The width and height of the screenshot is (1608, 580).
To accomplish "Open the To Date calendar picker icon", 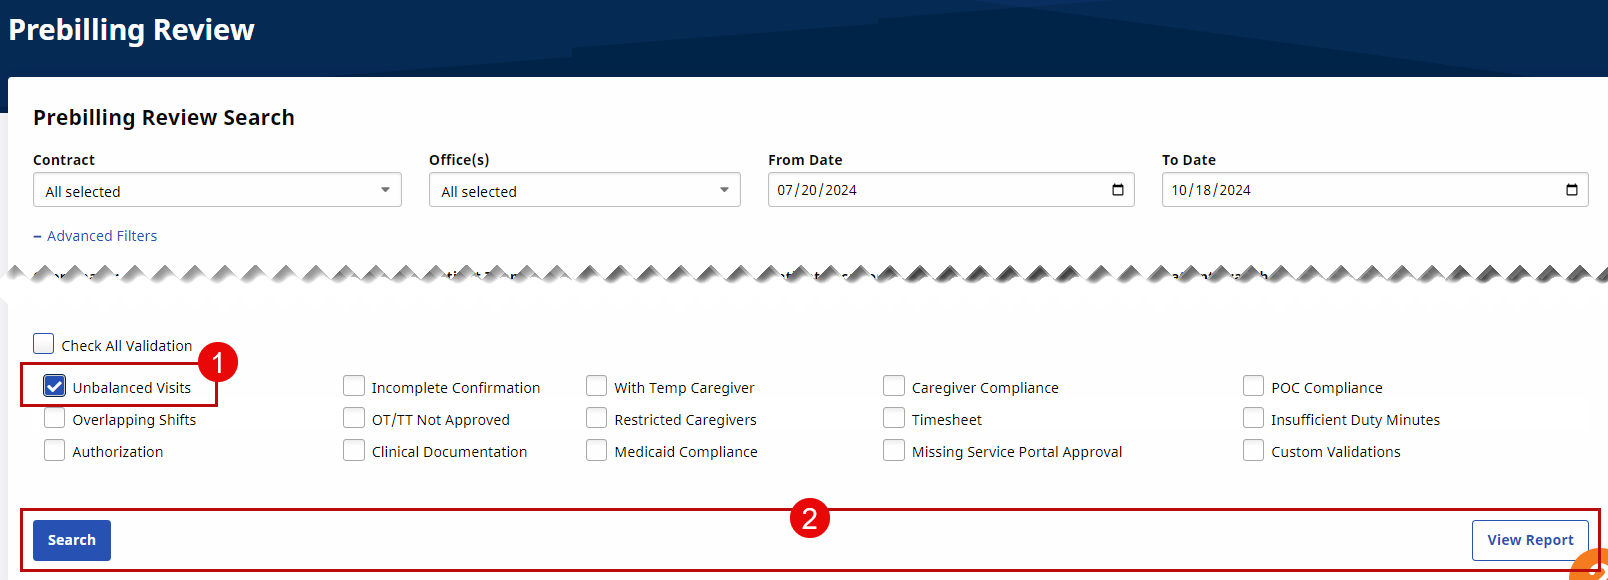I will [1571, 190].
